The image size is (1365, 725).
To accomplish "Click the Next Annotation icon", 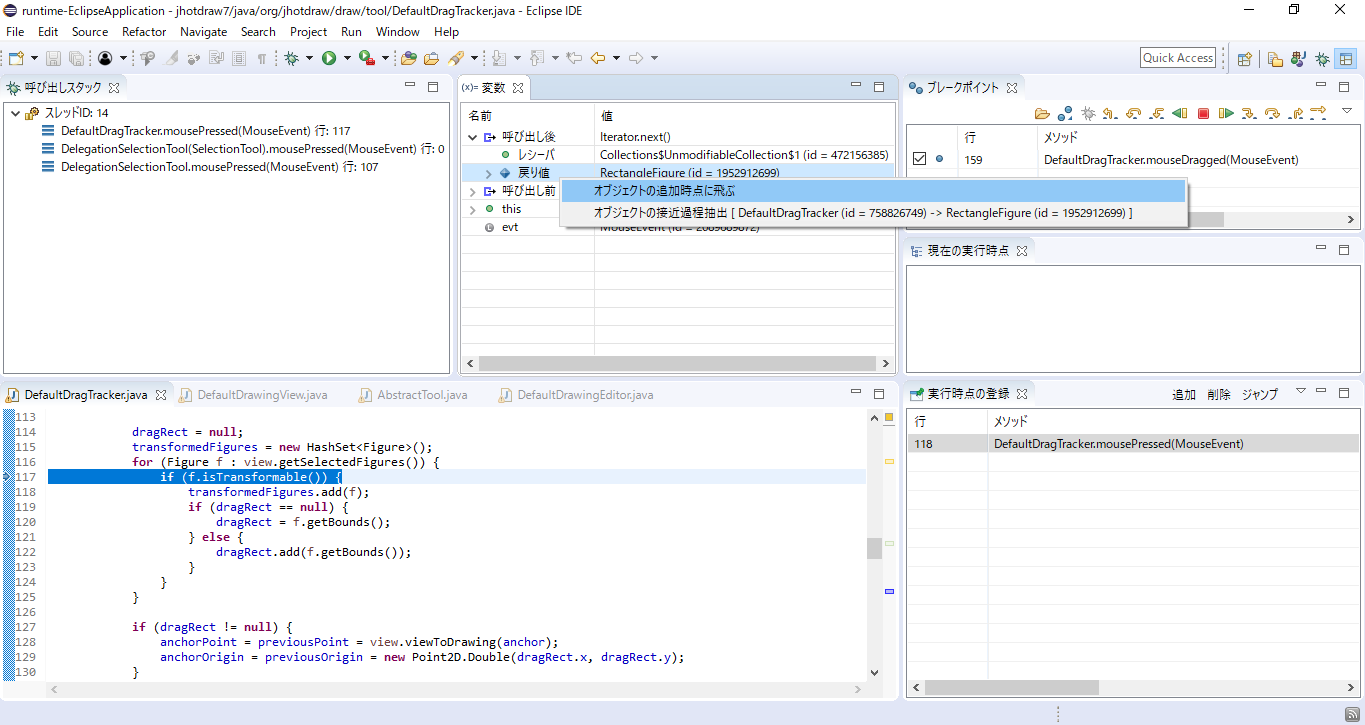I will click(x=499, y=58).
